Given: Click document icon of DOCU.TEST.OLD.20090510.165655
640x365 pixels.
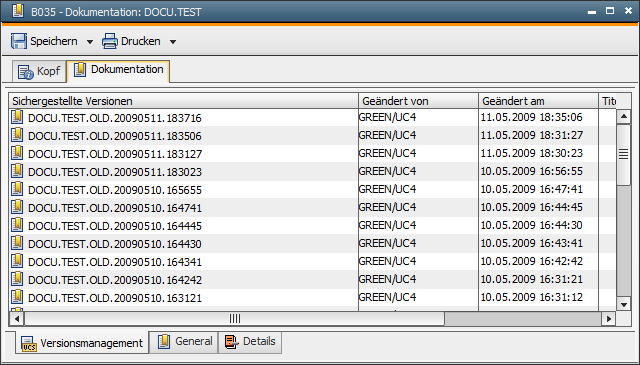Looking at the screenshot, I should (17, 189).
